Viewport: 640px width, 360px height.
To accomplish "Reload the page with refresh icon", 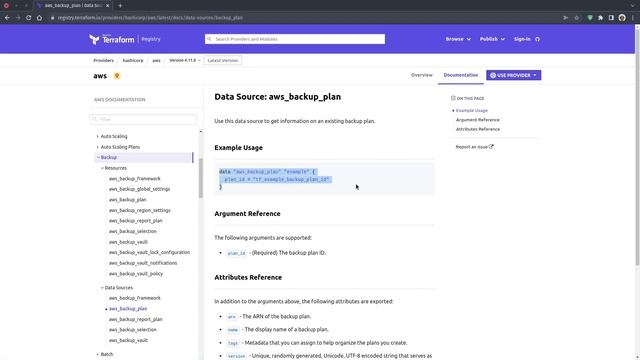I will click(29, 18).
